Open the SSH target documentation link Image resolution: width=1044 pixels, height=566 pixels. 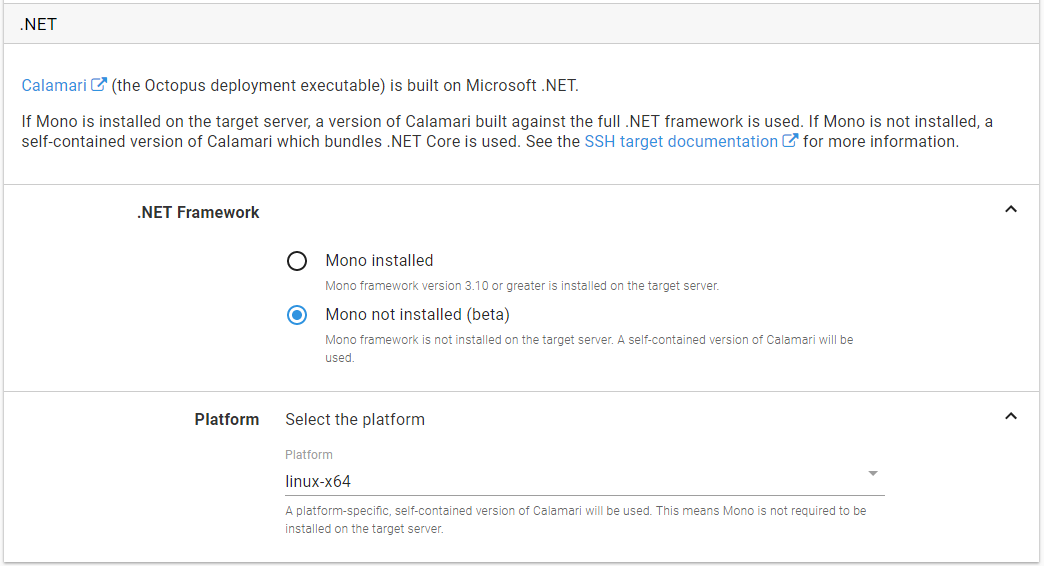coord(680,142)
